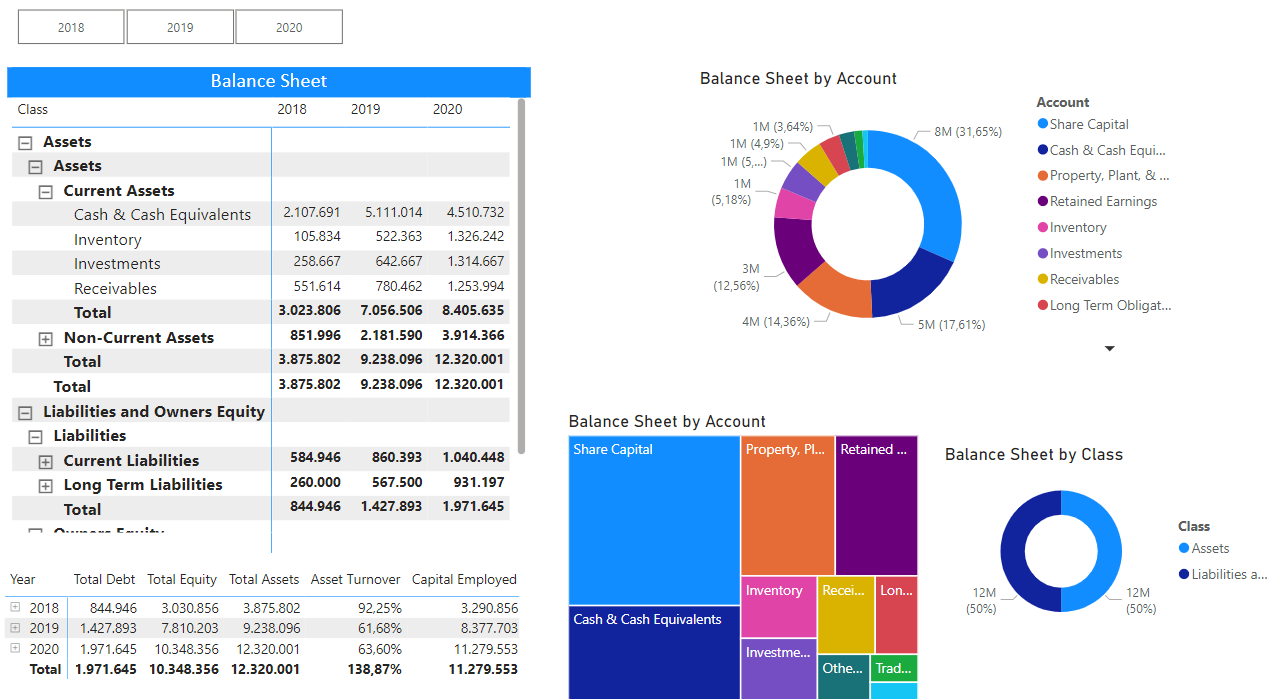Collapse the Current Assets row
1279x699 pixels.
(x=45, y=192)
